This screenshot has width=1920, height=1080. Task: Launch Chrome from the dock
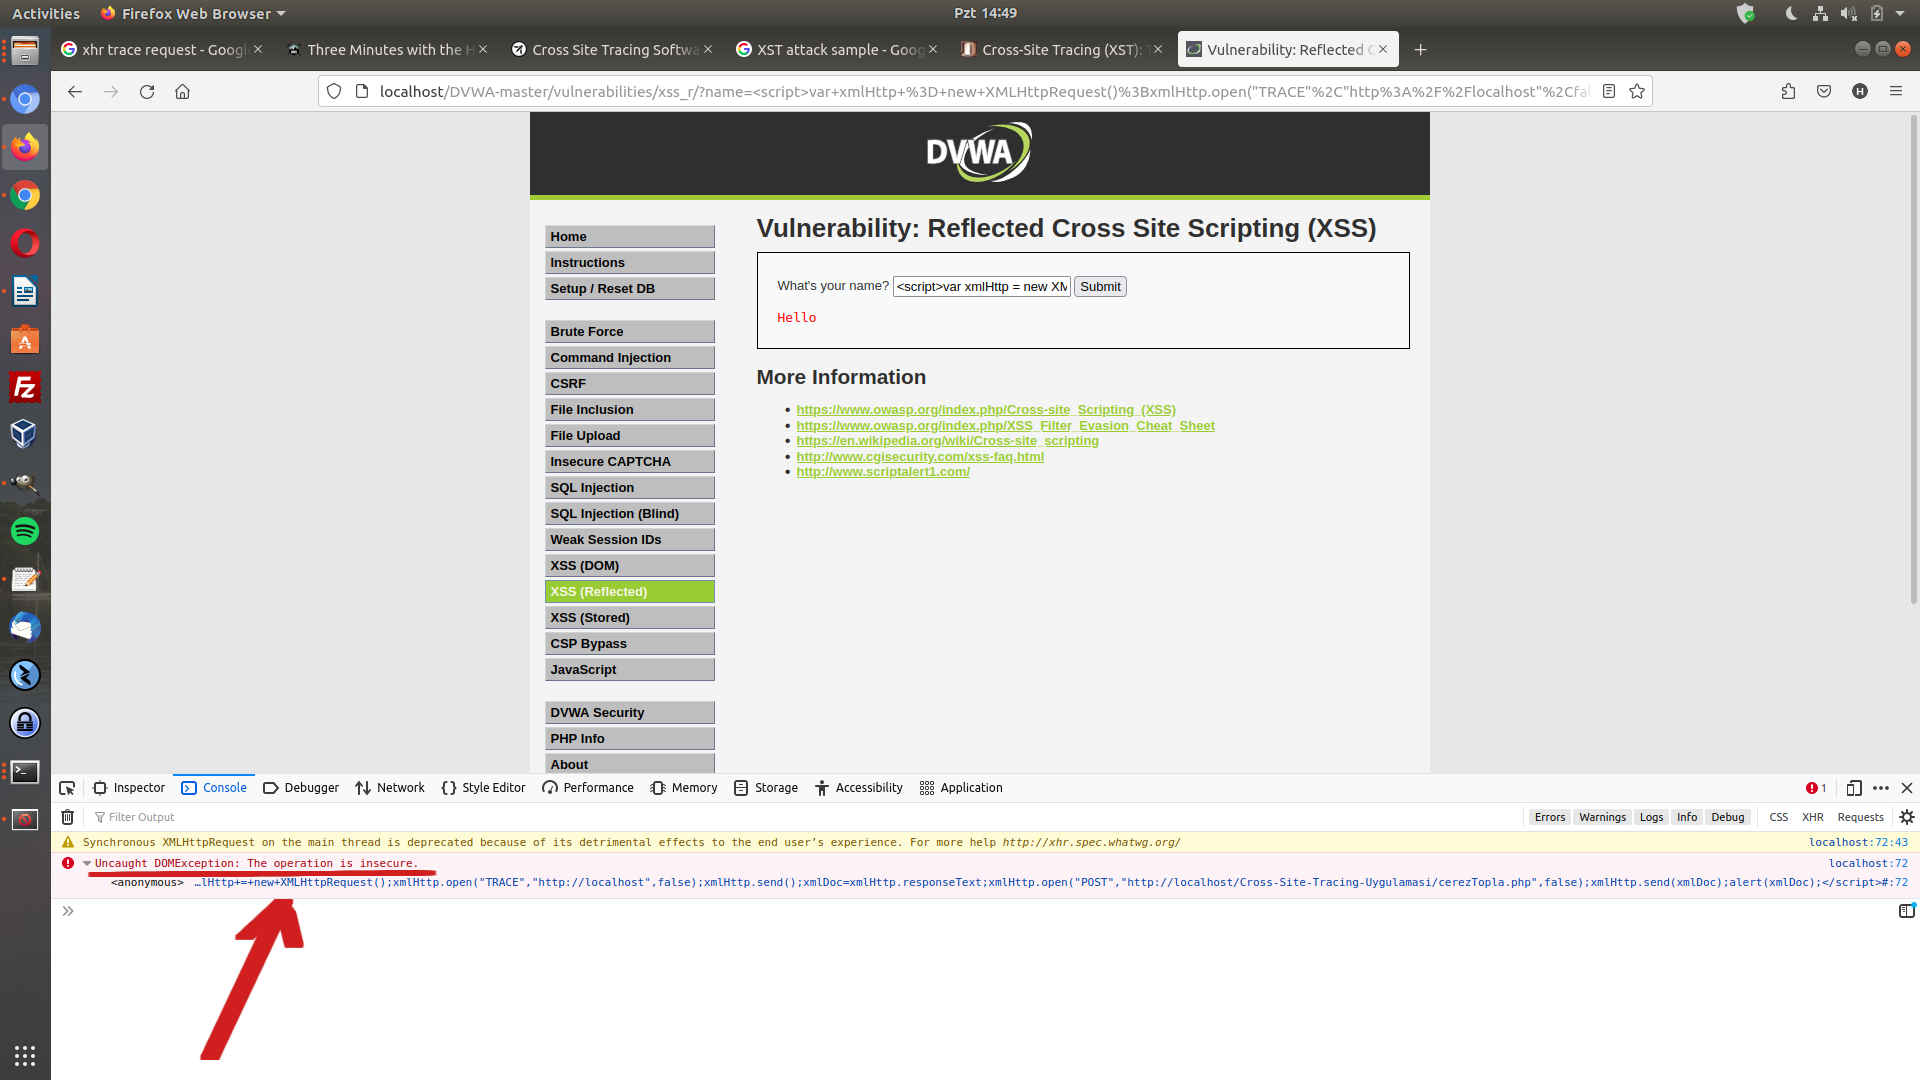(25, 195)
